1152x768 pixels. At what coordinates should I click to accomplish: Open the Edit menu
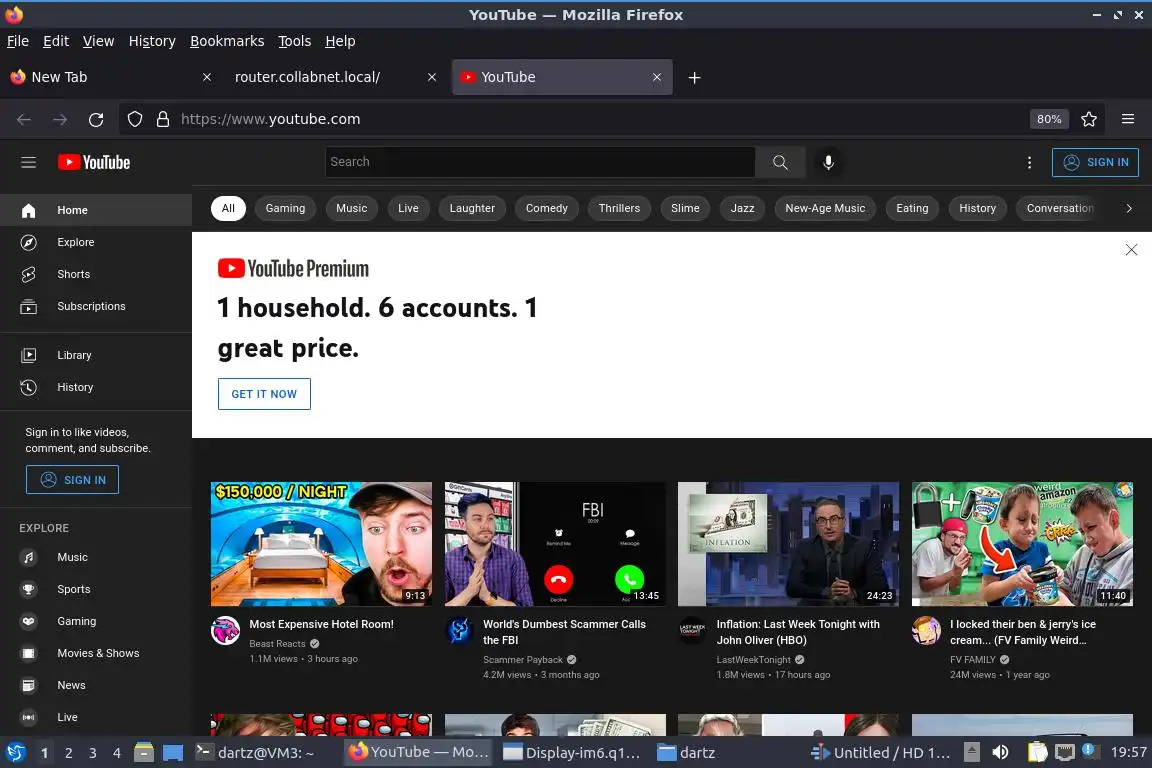56,41
